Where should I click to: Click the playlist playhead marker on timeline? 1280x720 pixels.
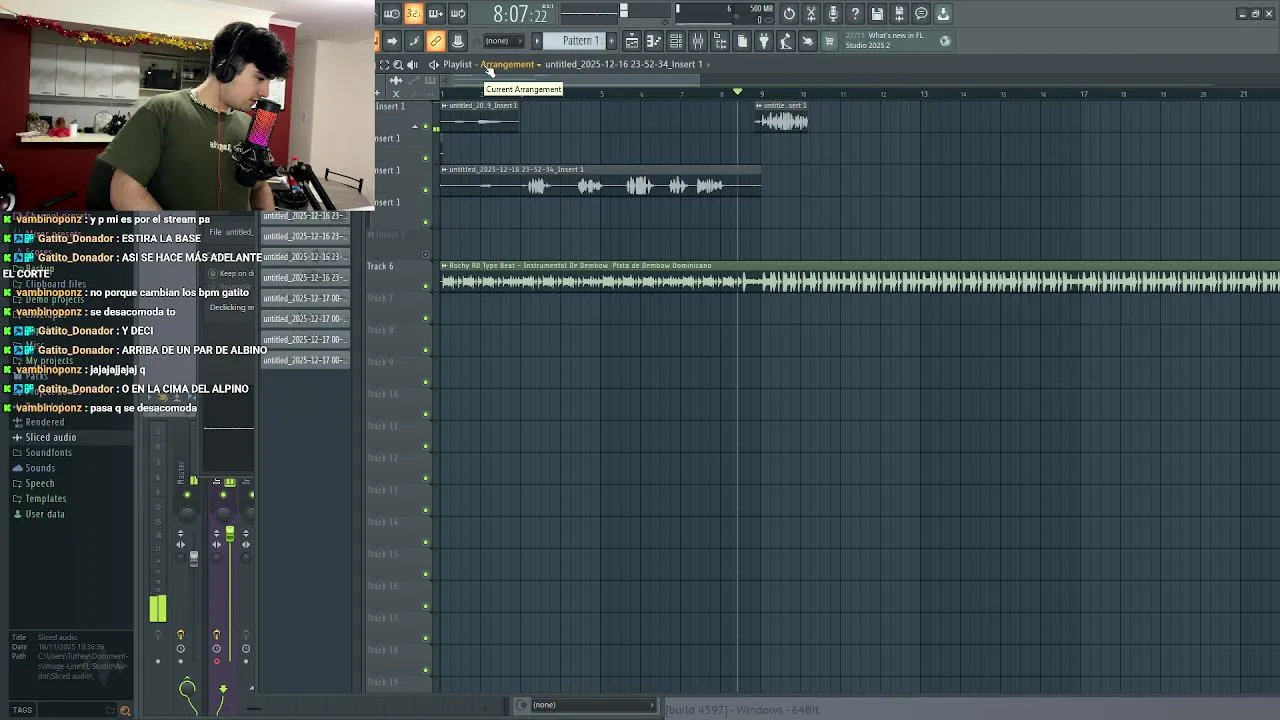click(738, 93)
